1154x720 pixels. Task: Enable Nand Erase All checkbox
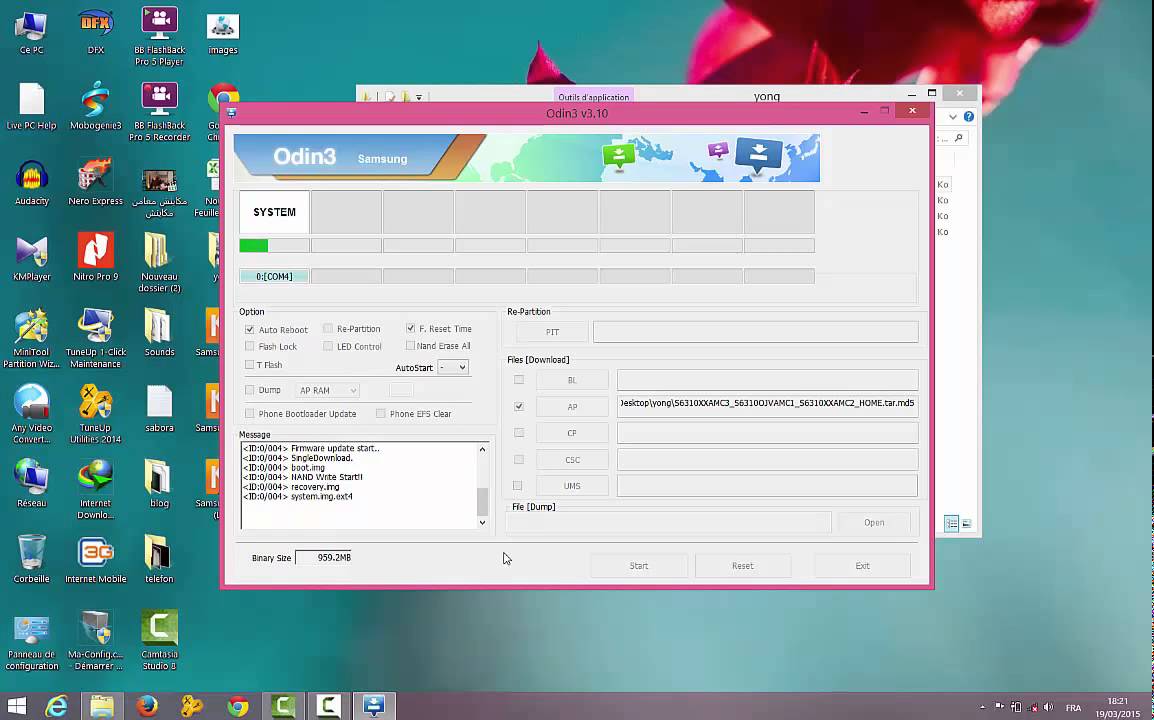(x=411, y=345)
